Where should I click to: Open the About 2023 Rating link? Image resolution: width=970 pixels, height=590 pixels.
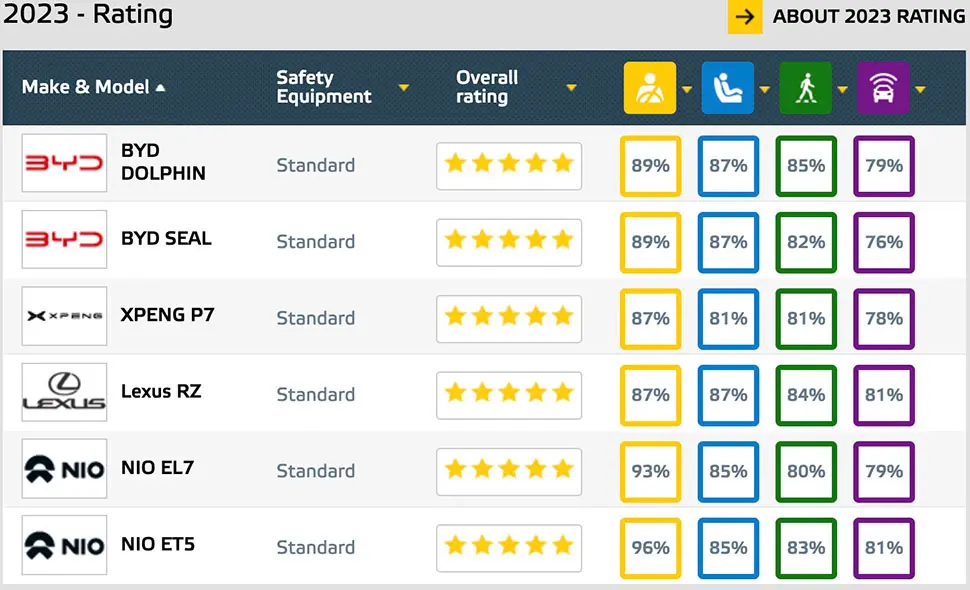point(869,16)
